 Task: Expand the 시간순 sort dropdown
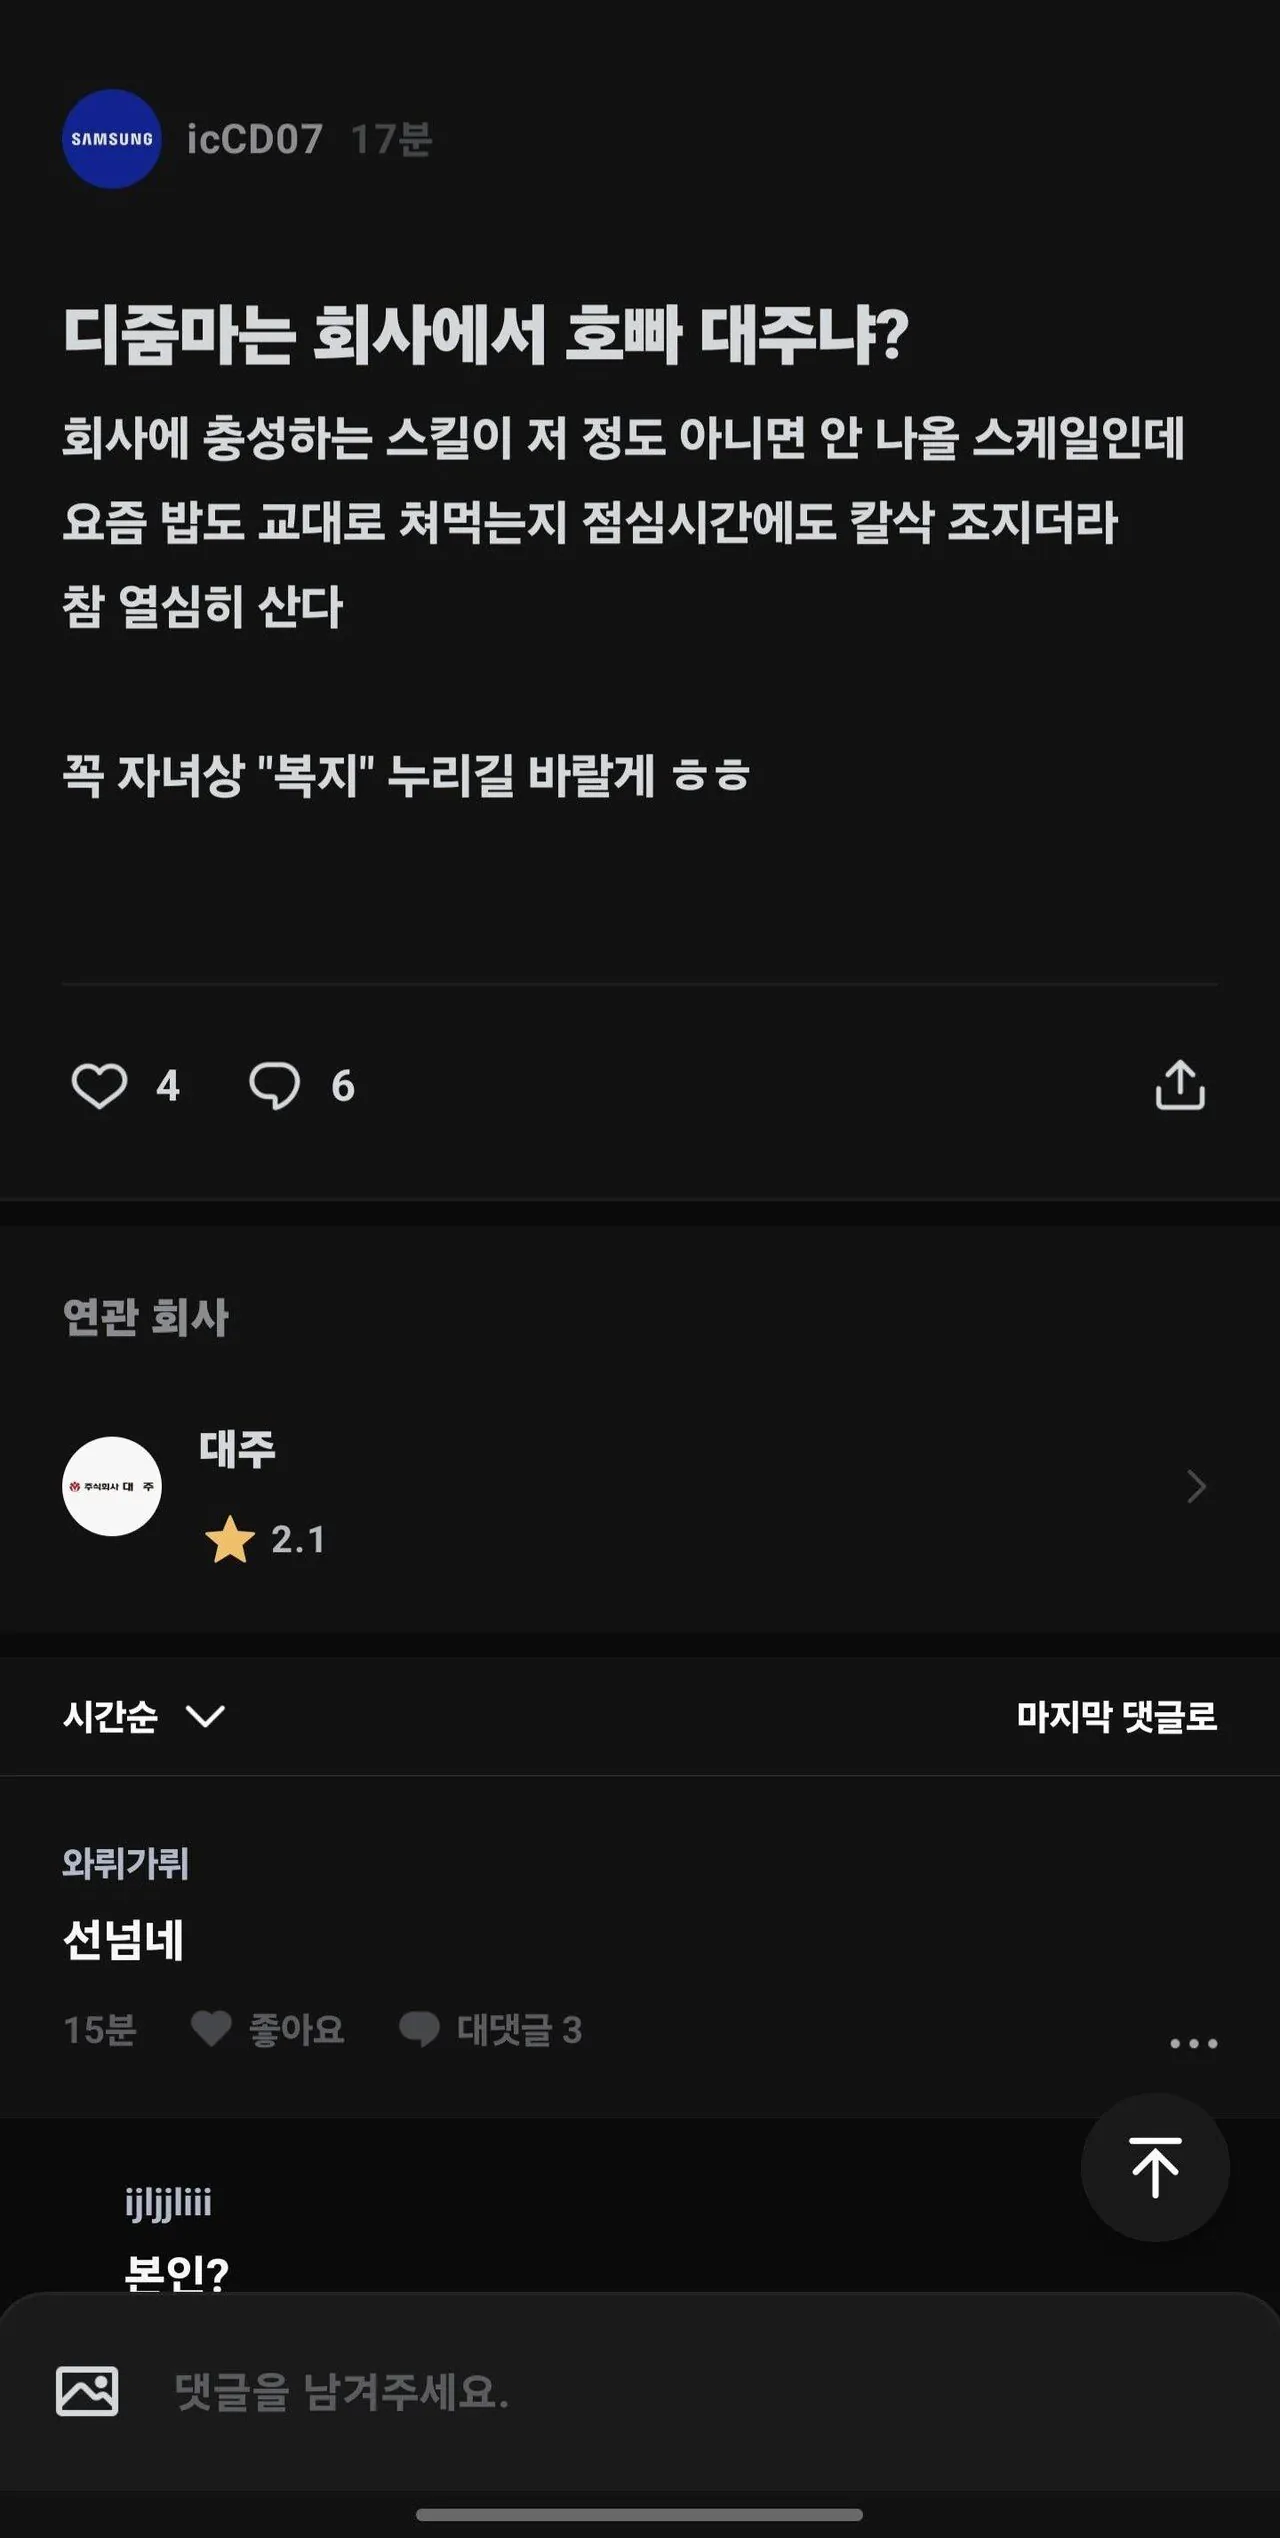145,1716
